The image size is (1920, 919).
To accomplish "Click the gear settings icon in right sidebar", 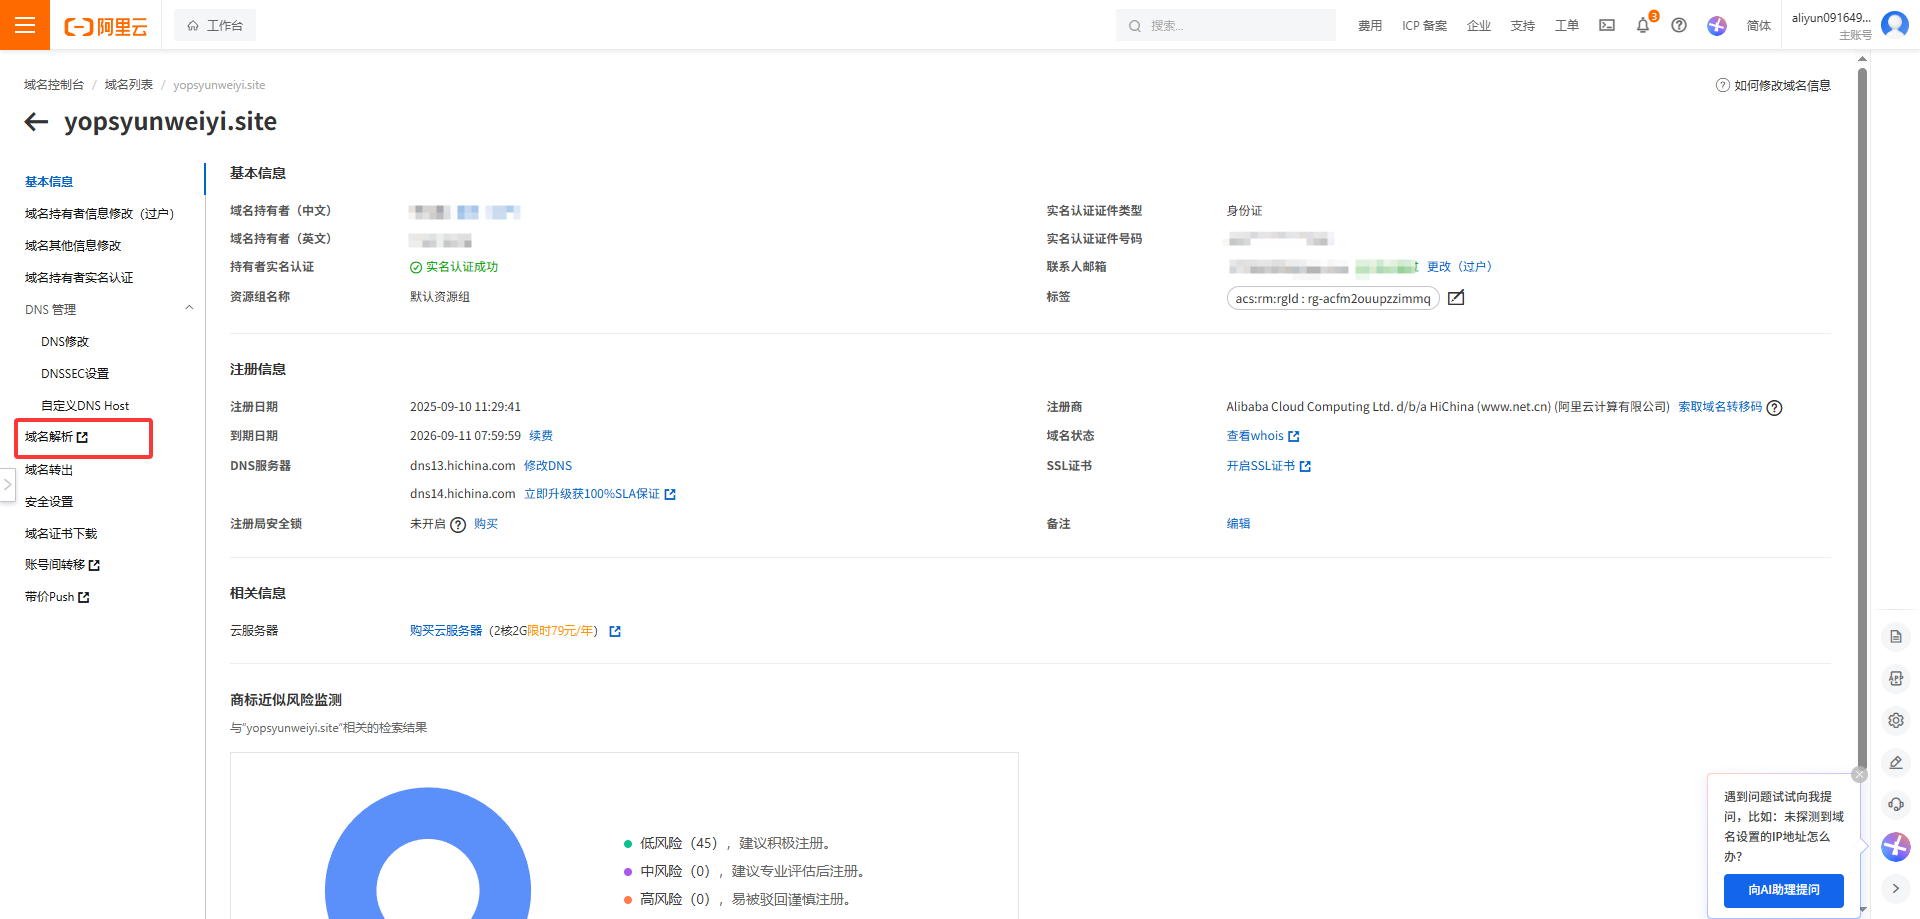I will 1895,721.
